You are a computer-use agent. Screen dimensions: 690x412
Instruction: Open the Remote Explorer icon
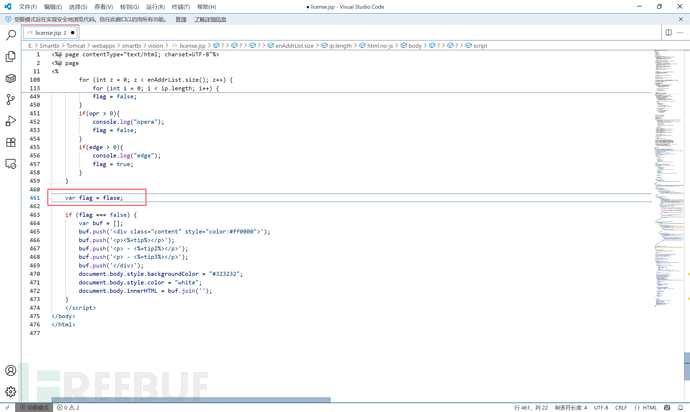[11, 164]
